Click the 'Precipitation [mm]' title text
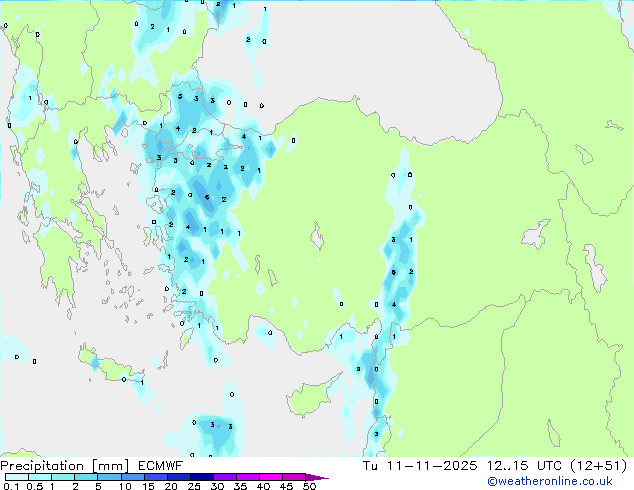The image size is (634, 490). tap(65, 466)
